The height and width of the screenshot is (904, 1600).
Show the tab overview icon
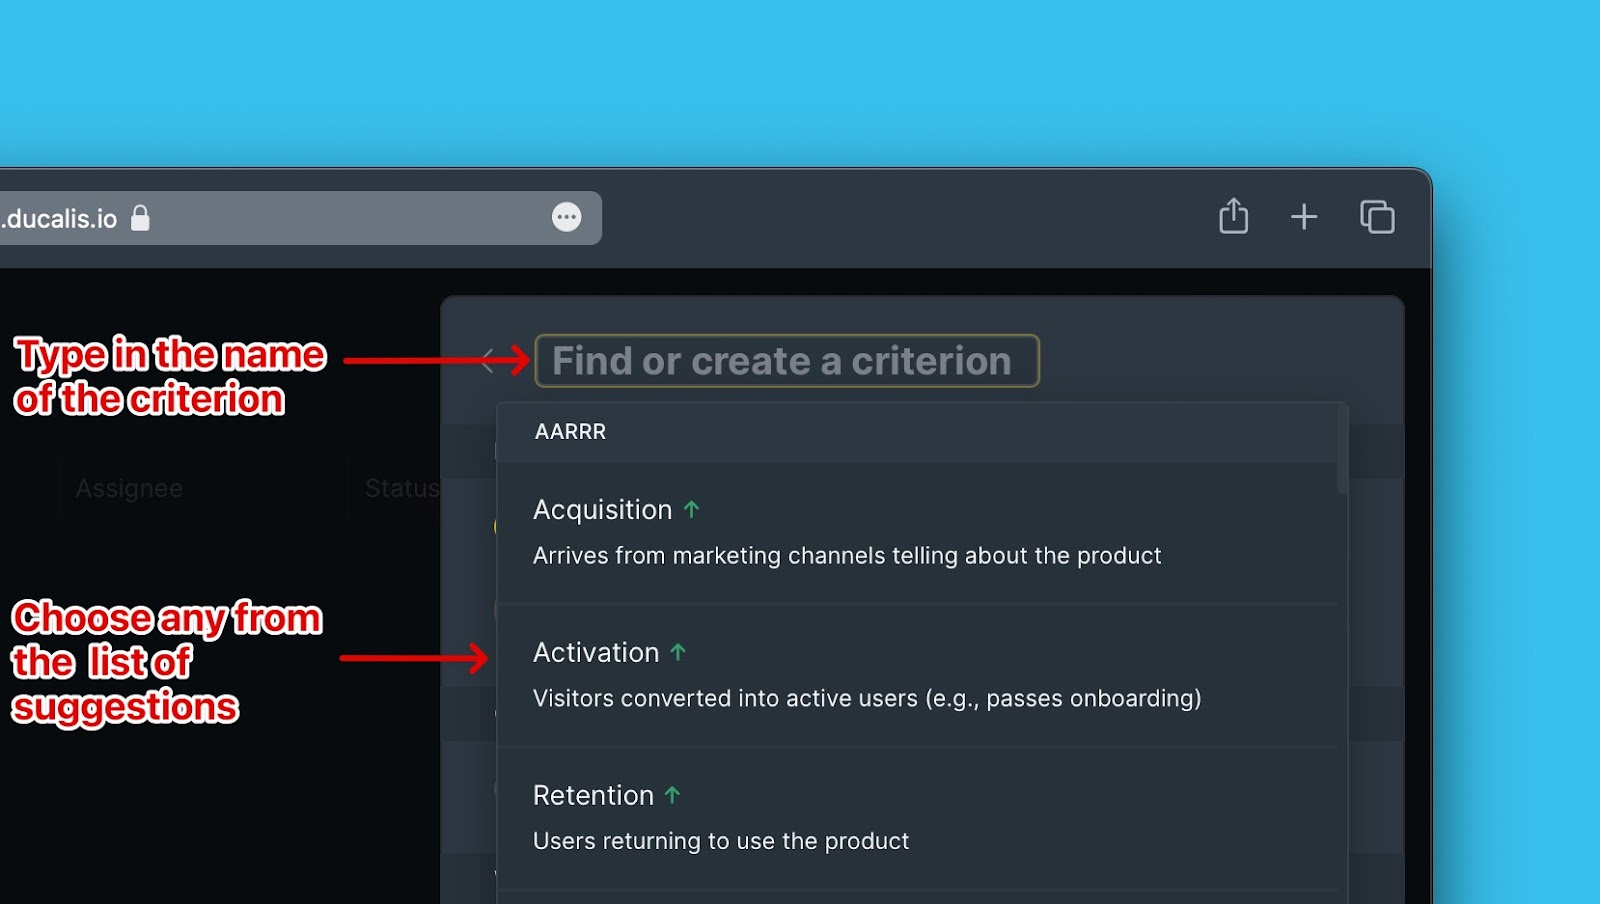1377,217
